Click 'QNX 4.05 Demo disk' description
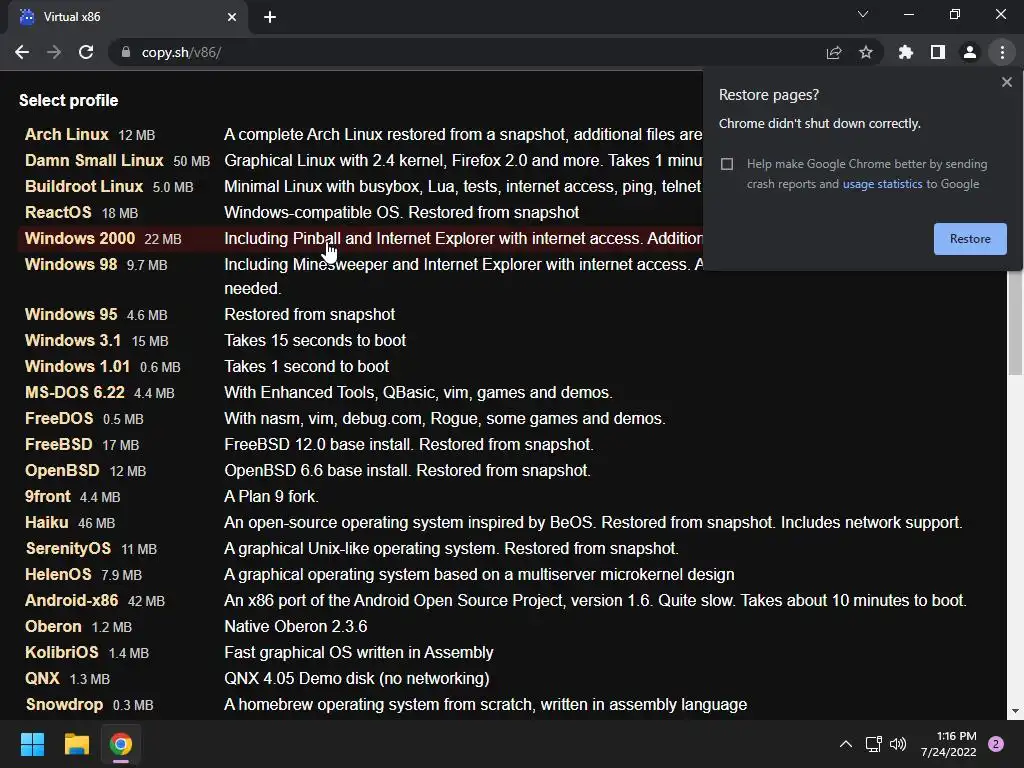Image resolution: width=1024 pixels, height=768 pixels. pos(357,680)
